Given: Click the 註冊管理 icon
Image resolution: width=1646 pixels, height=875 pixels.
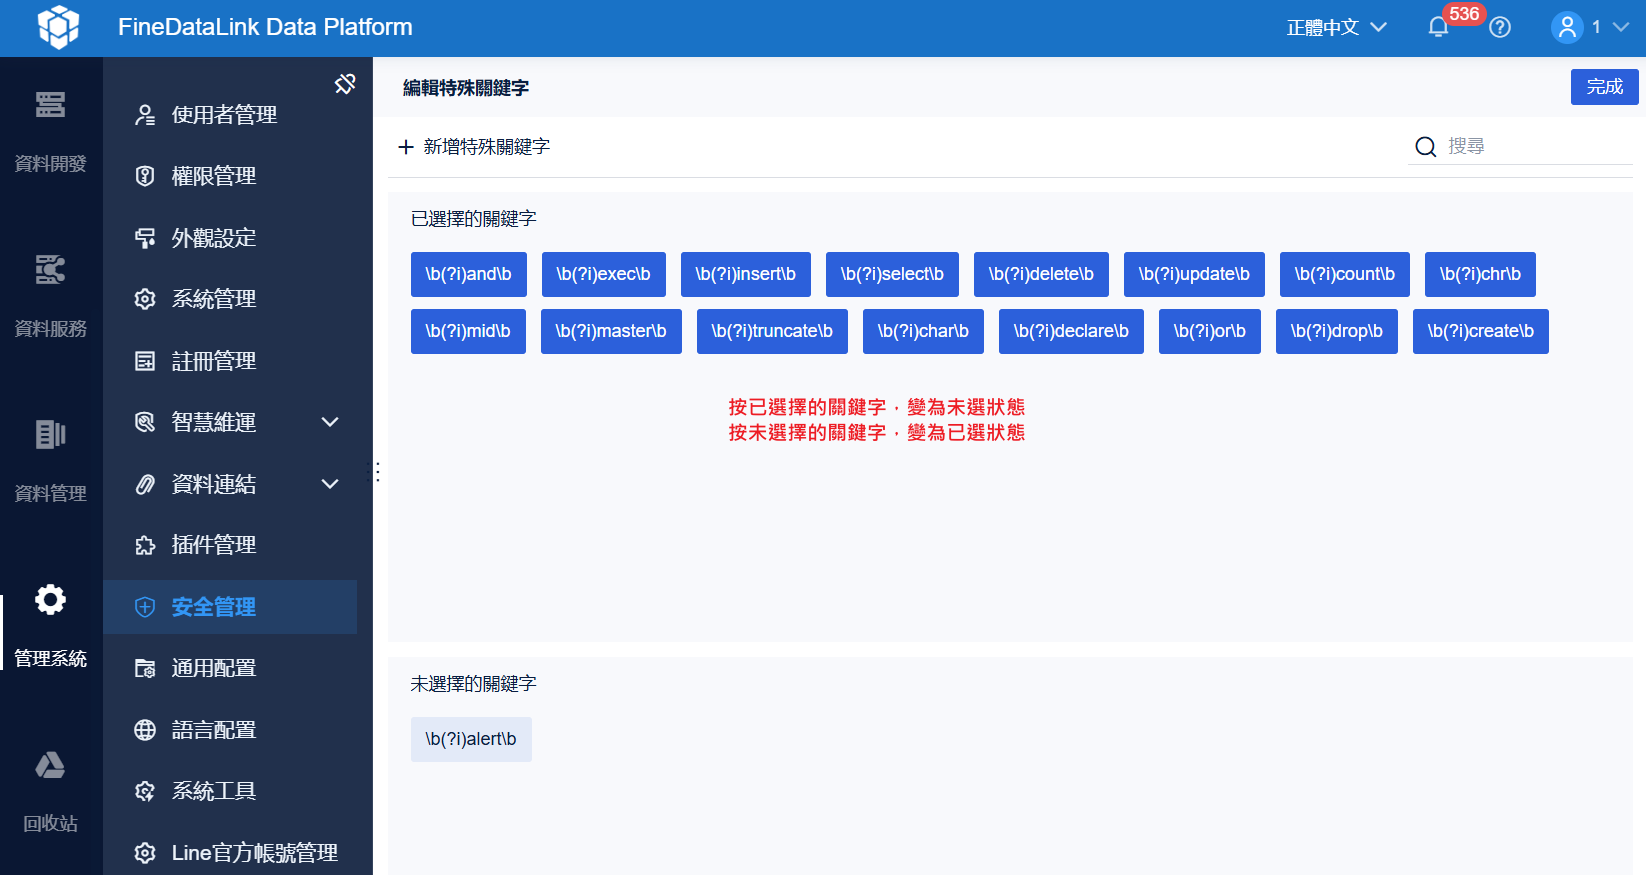Looking at the screenshot, I should 145,361.
